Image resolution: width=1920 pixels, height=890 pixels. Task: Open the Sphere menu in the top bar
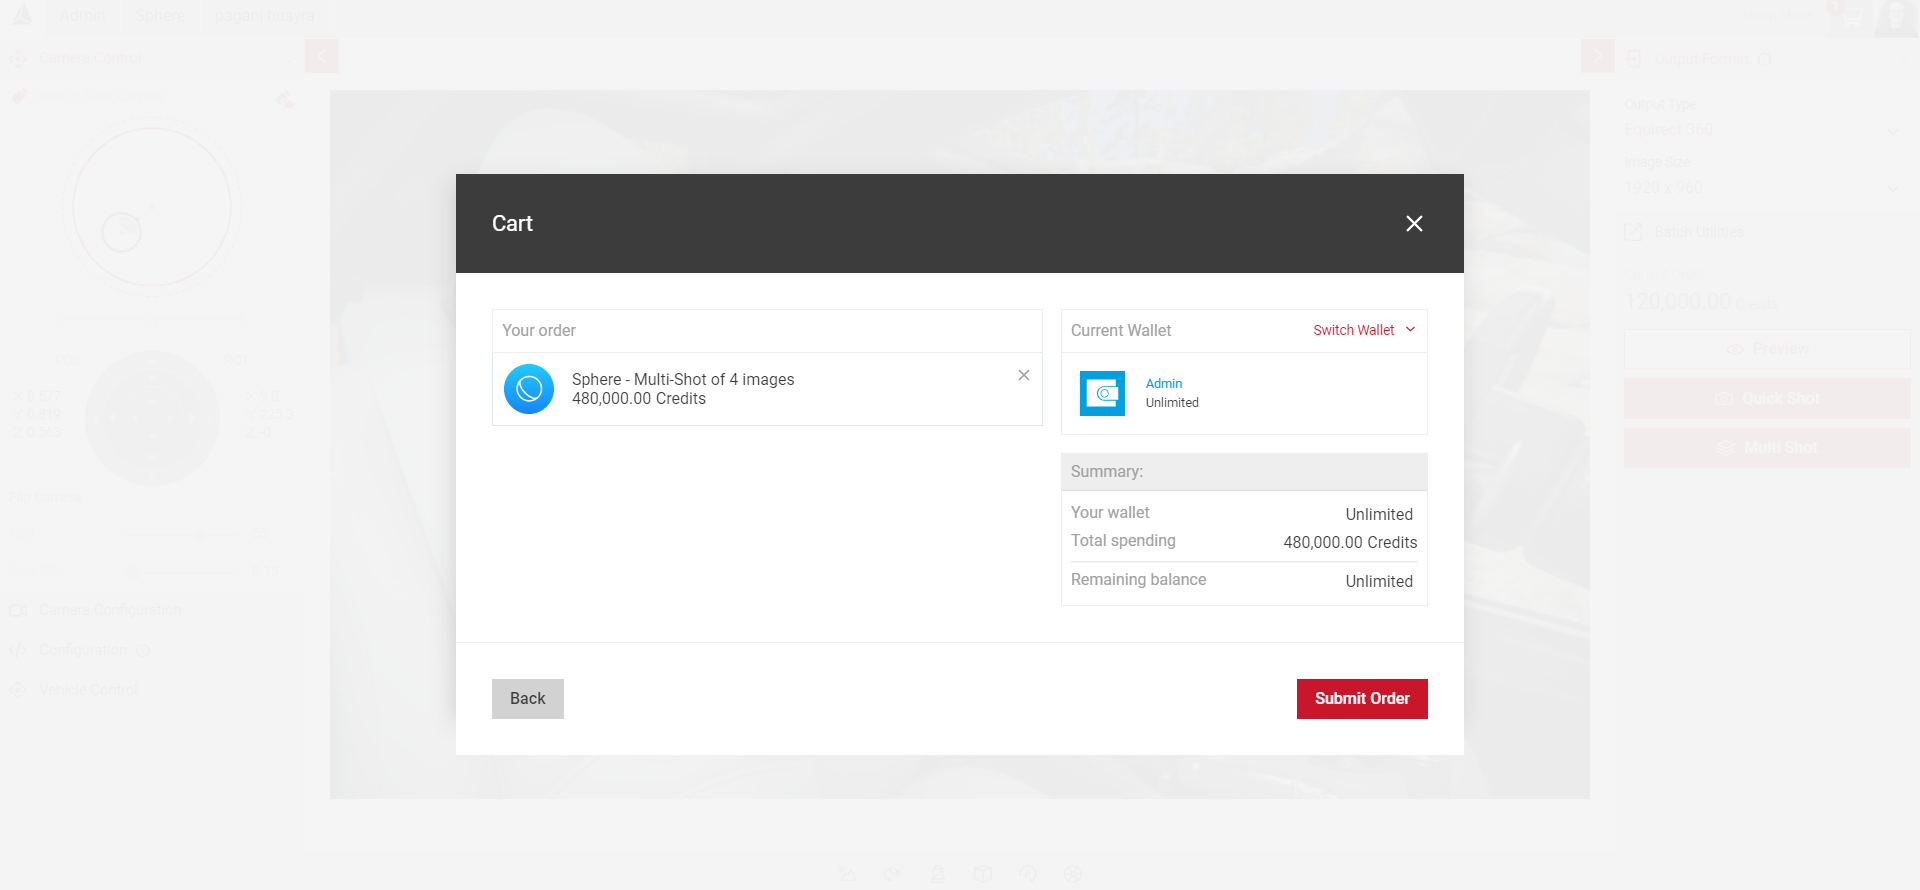click(x=160, y=15)
